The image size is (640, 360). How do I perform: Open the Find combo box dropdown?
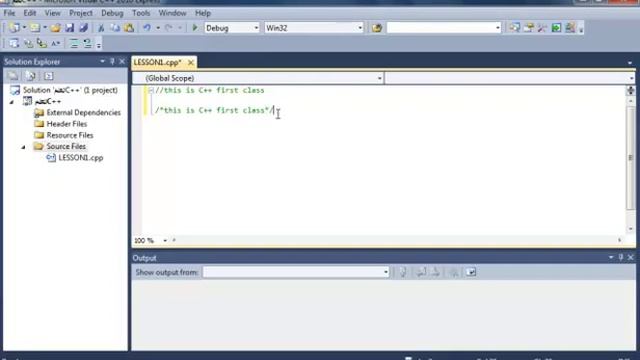498,28
